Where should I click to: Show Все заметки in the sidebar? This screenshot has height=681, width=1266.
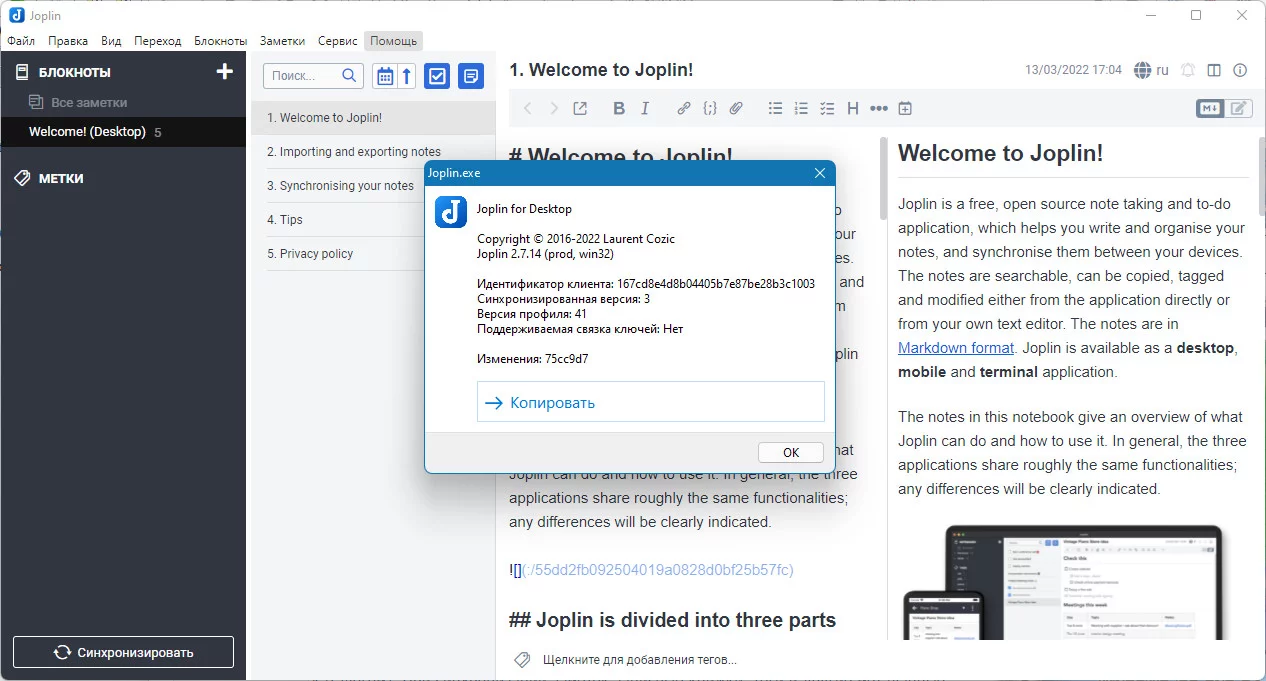click(x=123, y=102)
